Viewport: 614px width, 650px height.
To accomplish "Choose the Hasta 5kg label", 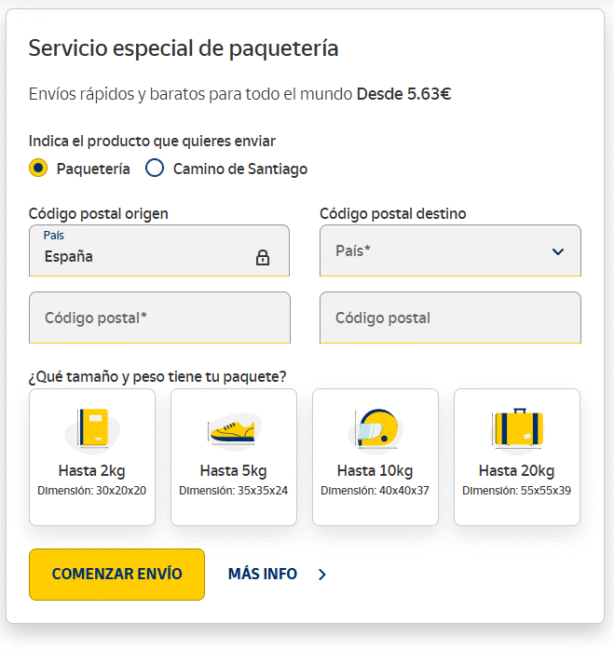I will click(x=233, y=471).
